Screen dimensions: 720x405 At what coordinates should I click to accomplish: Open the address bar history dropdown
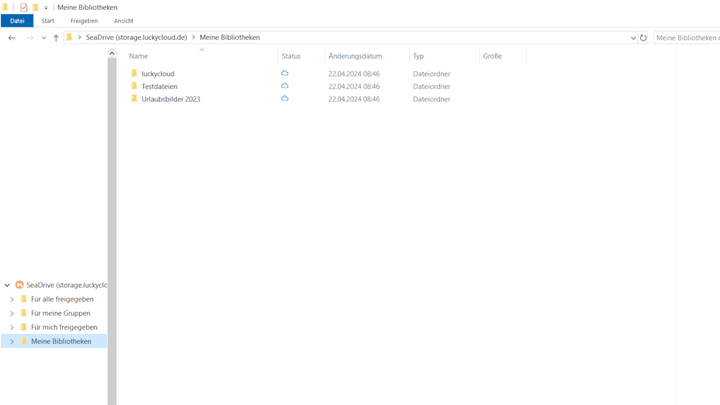(x=633, y=38)
